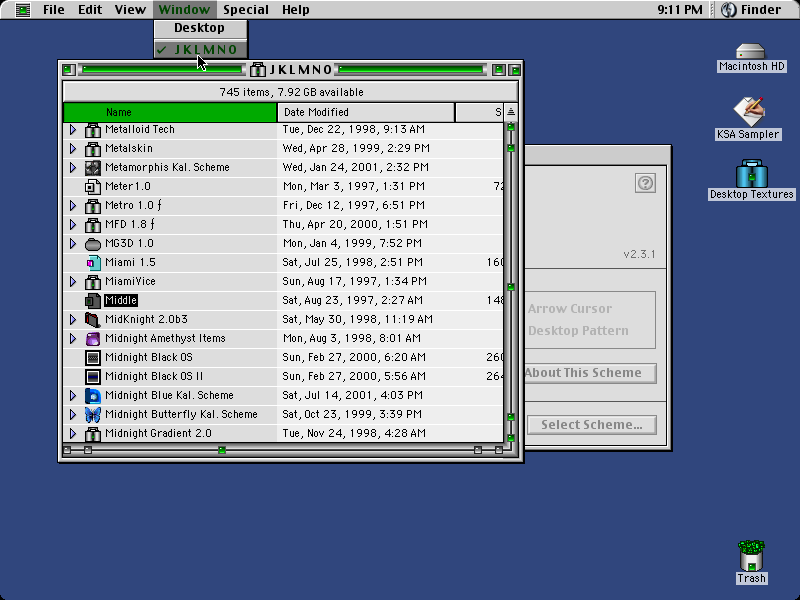Expand the Metalloid Tech folder
The height and width of the screenshot is (600, 800).
click(x=73, y=130)
